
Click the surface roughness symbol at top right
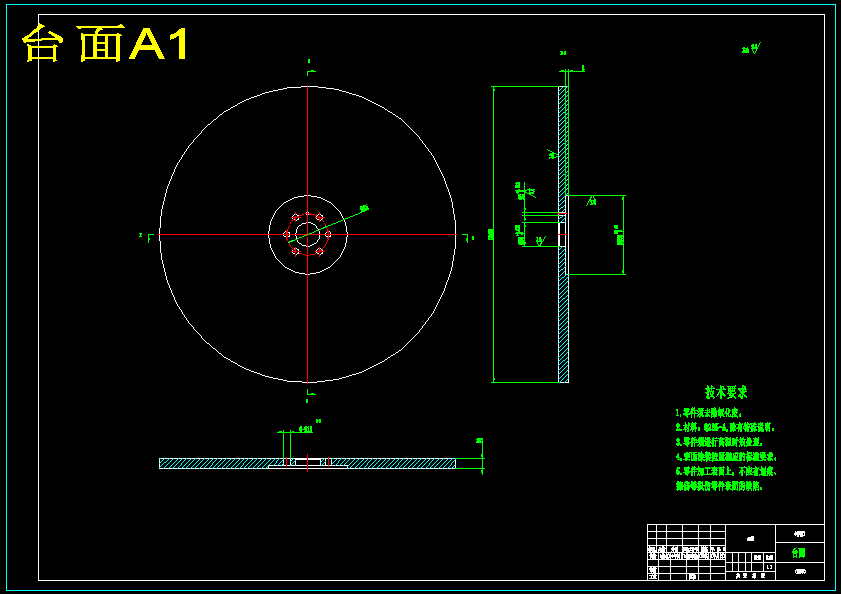coord(752,49)
